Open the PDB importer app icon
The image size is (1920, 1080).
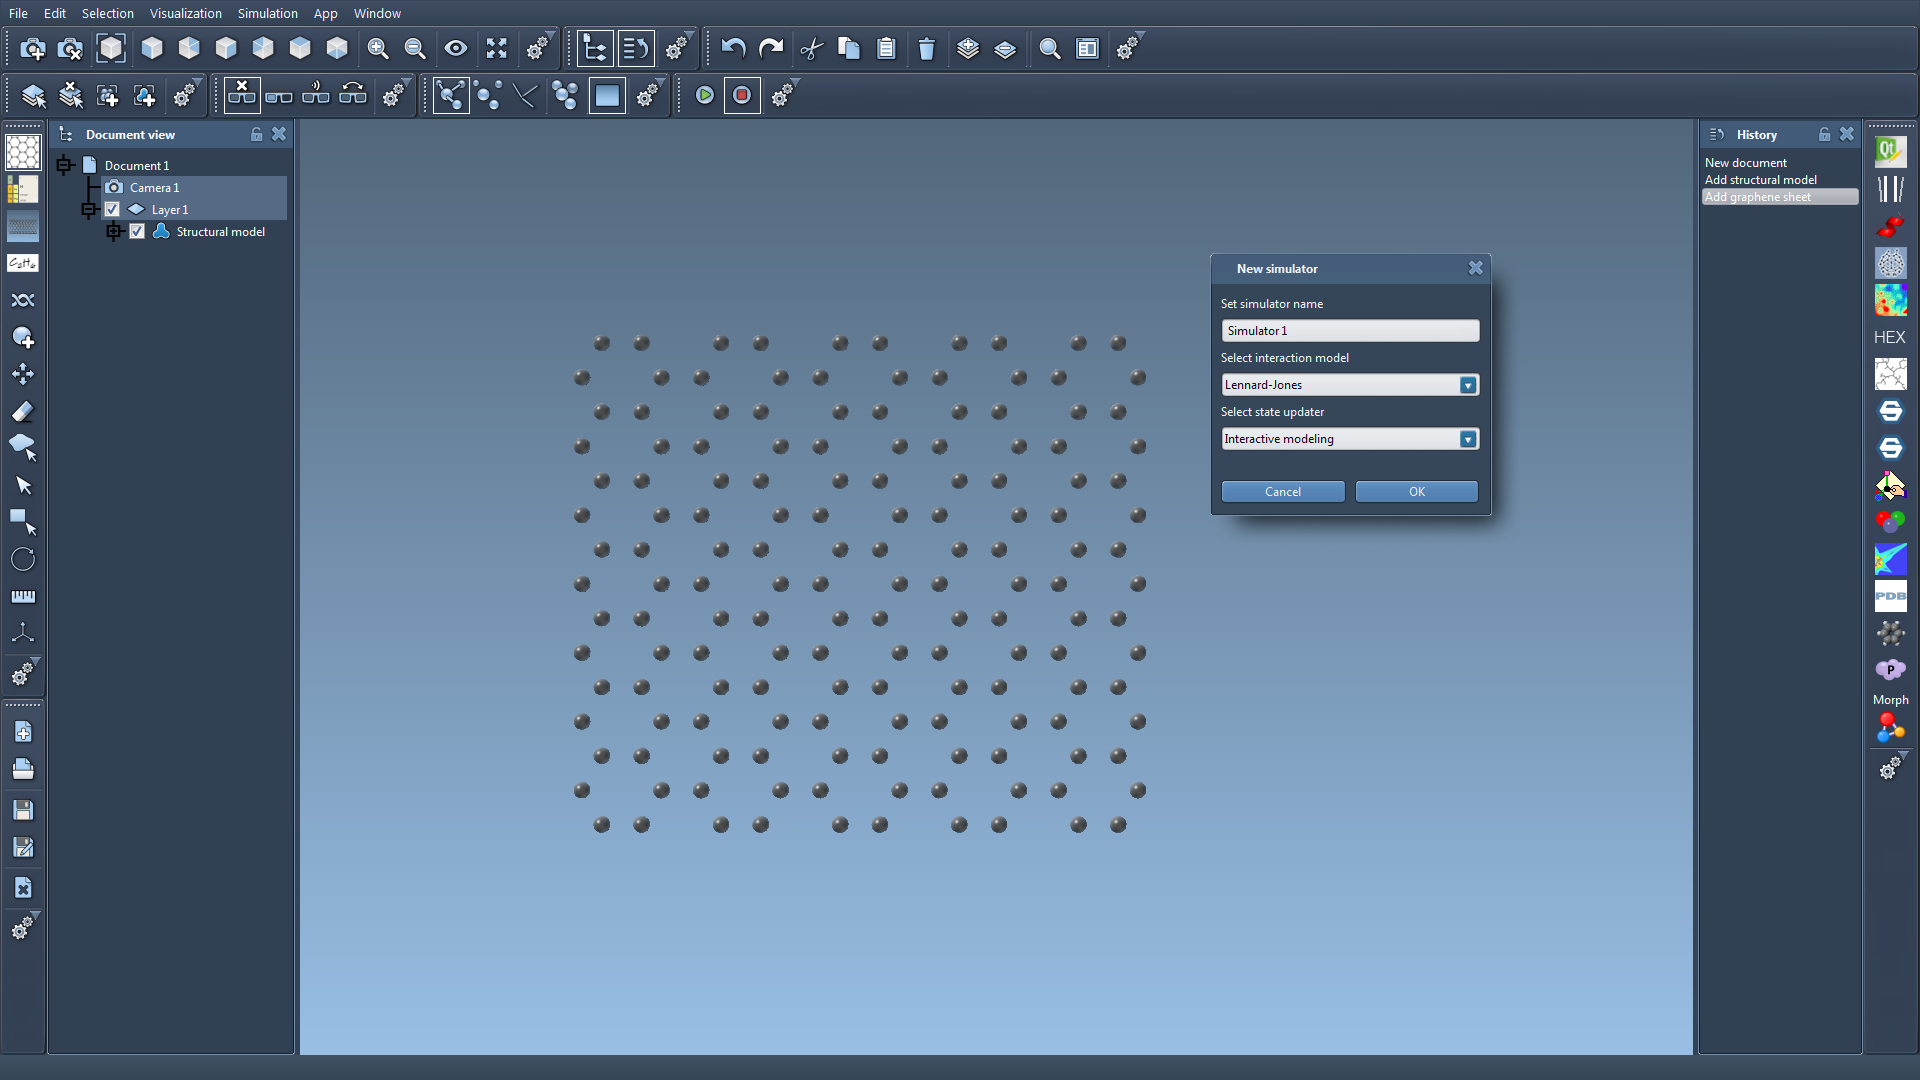click(1890, 596)
